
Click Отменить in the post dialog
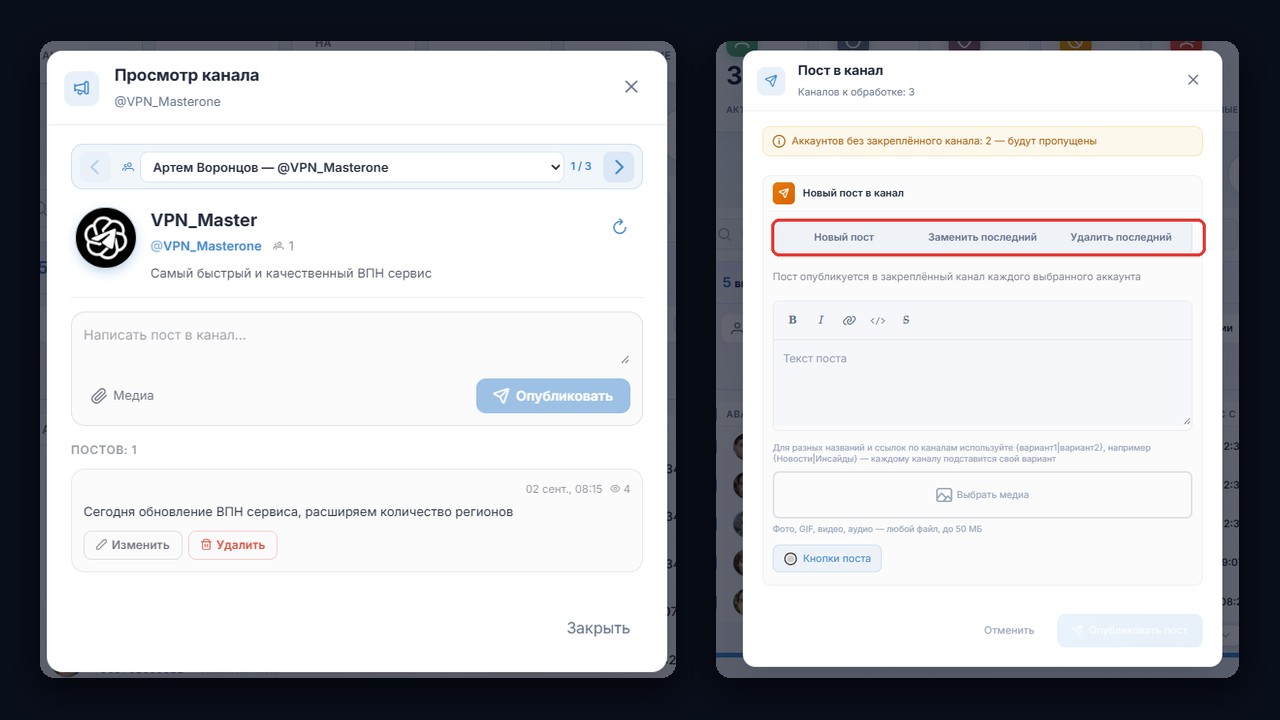(x=1009, y=631)
